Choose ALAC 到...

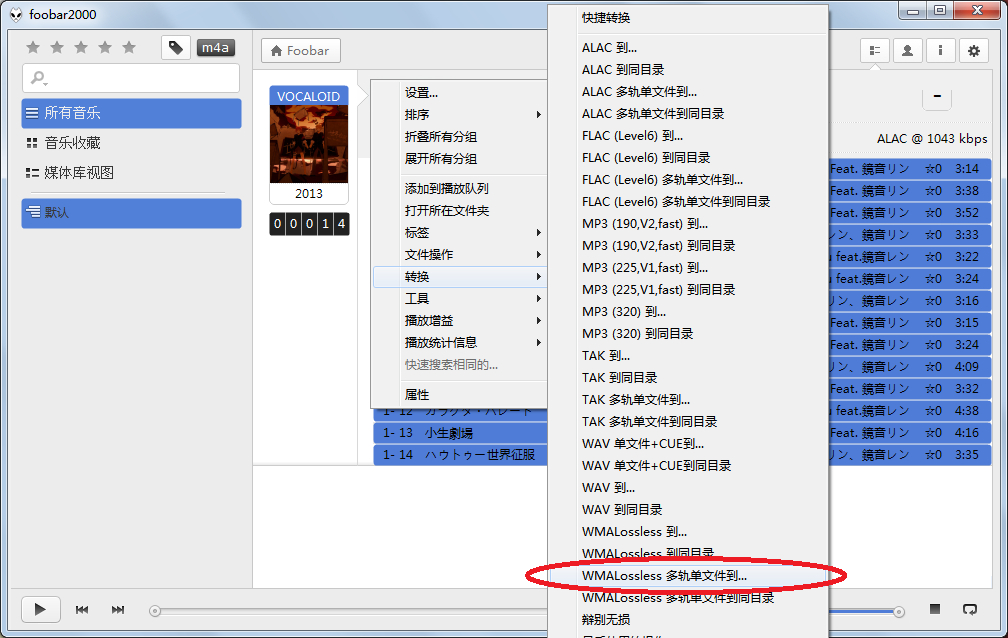[688, 48]
